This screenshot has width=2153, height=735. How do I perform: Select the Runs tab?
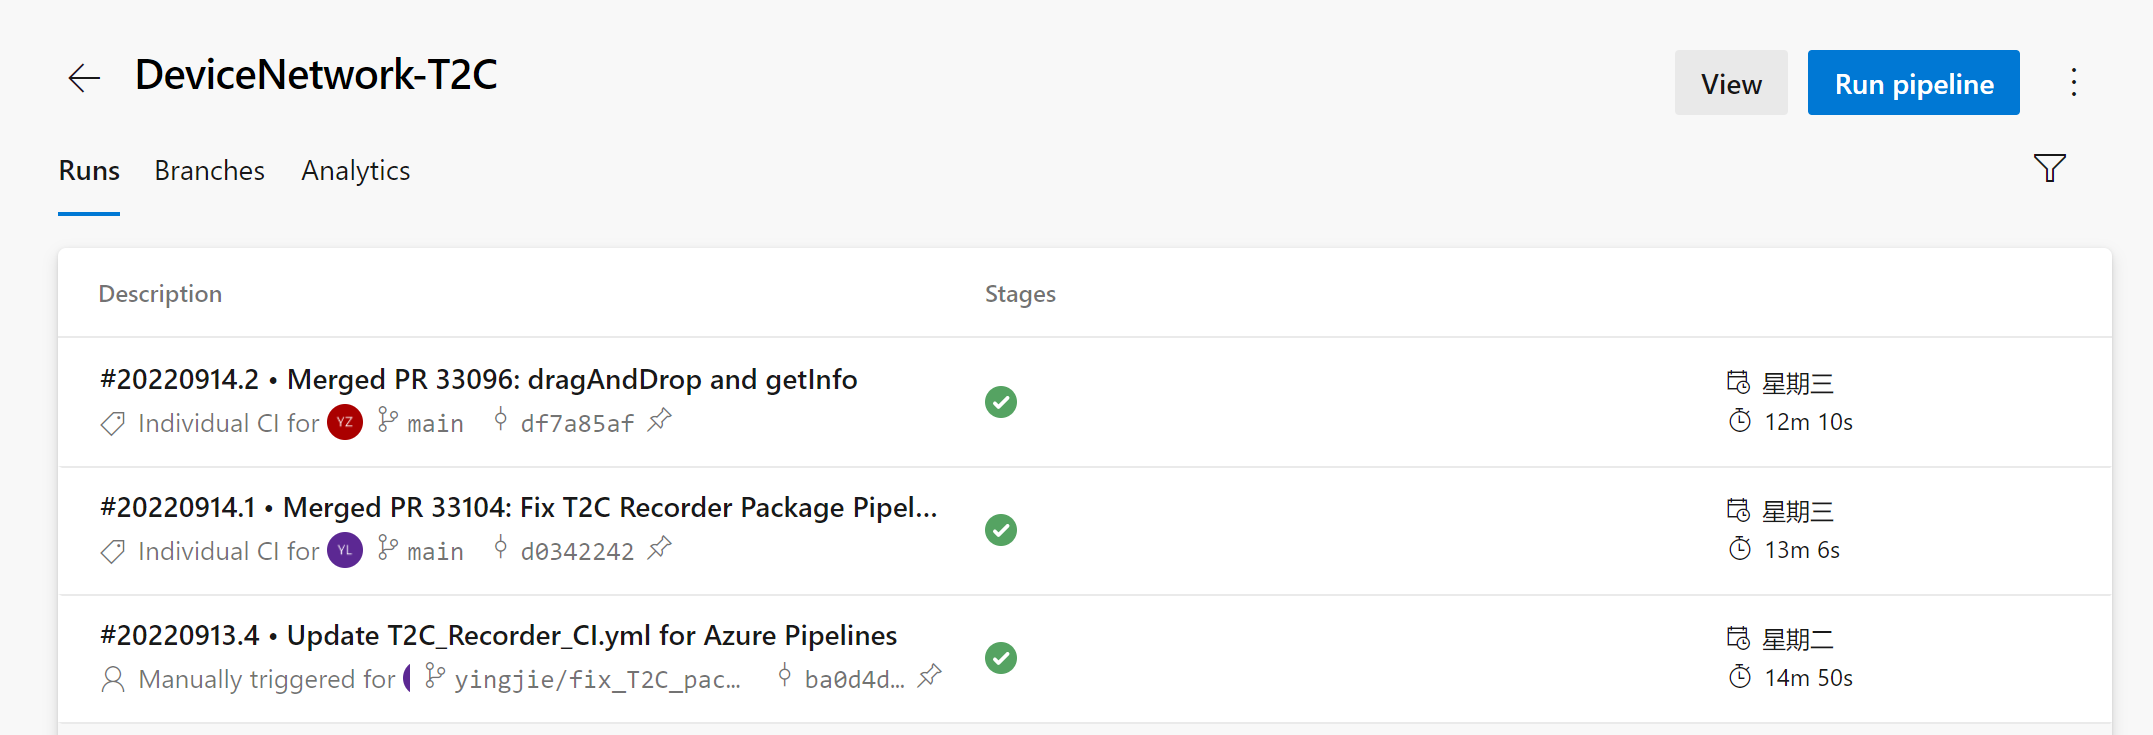click(89, 171)
